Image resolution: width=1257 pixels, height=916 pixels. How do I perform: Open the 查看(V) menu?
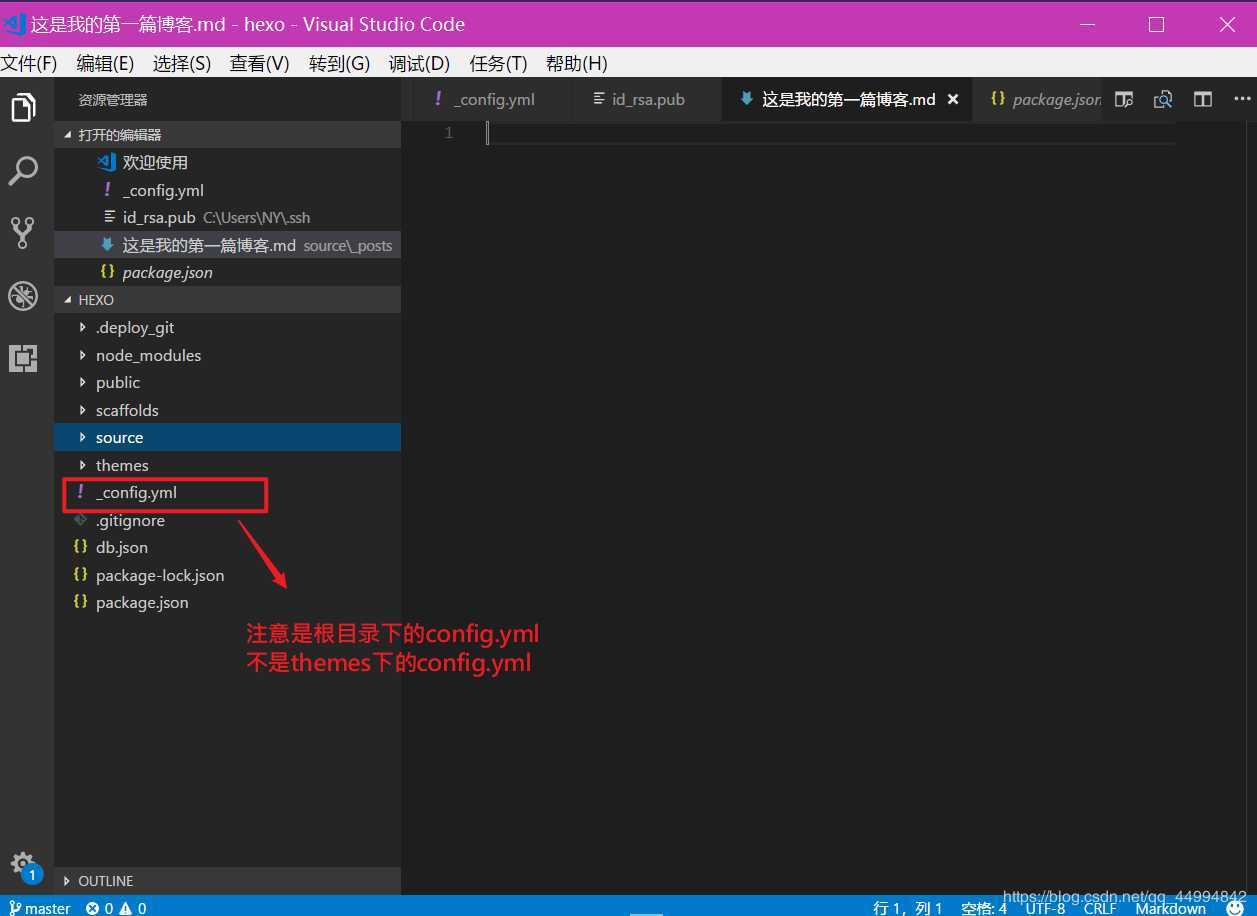[x=259, y=63]
